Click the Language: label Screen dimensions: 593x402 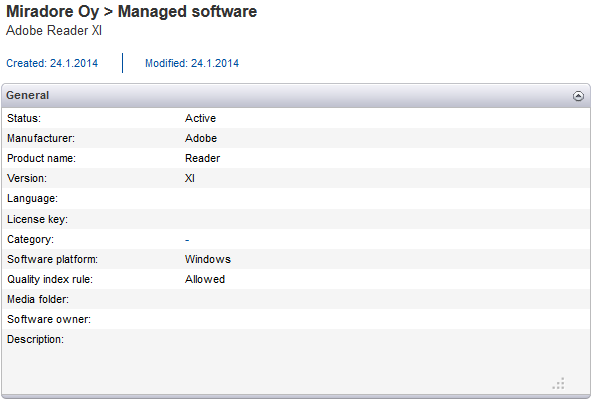click(x=32, y=199)
